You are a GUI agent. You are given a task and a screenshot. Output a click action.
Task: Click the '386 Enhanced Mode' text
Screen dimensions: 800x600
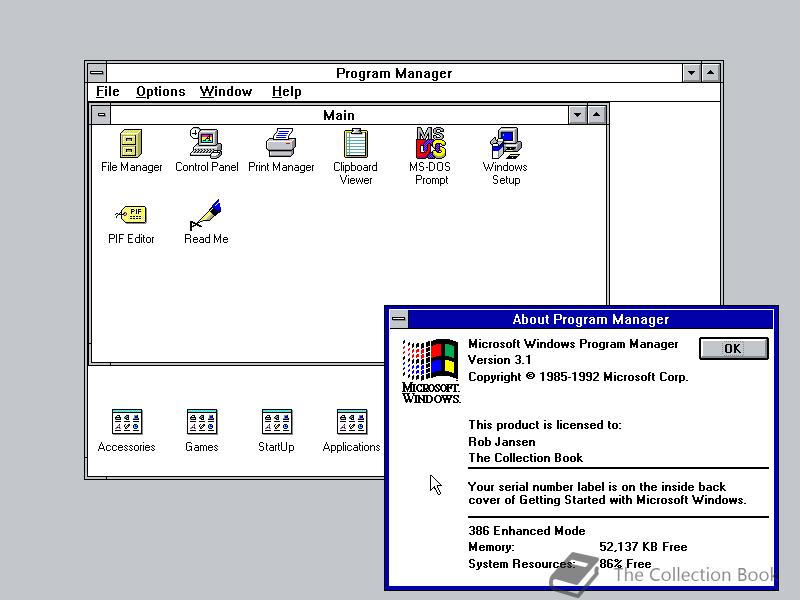click(527, 531)
